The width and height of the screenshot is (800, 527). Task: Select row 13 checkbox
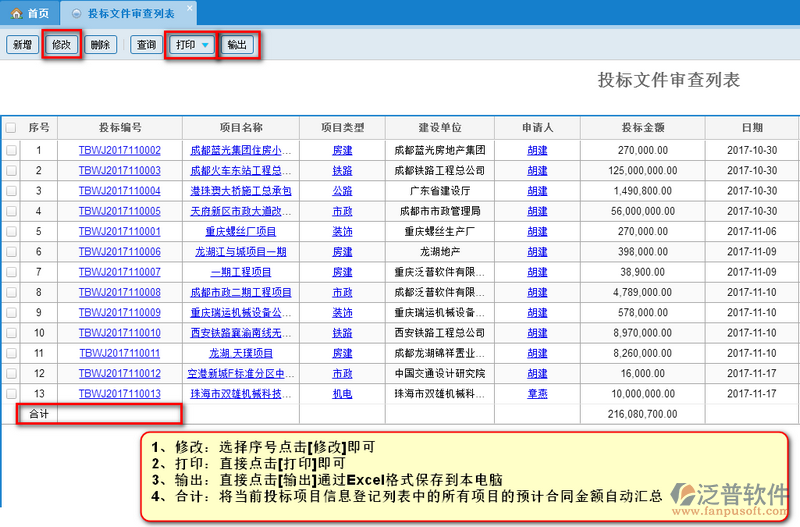click(11, 394)
